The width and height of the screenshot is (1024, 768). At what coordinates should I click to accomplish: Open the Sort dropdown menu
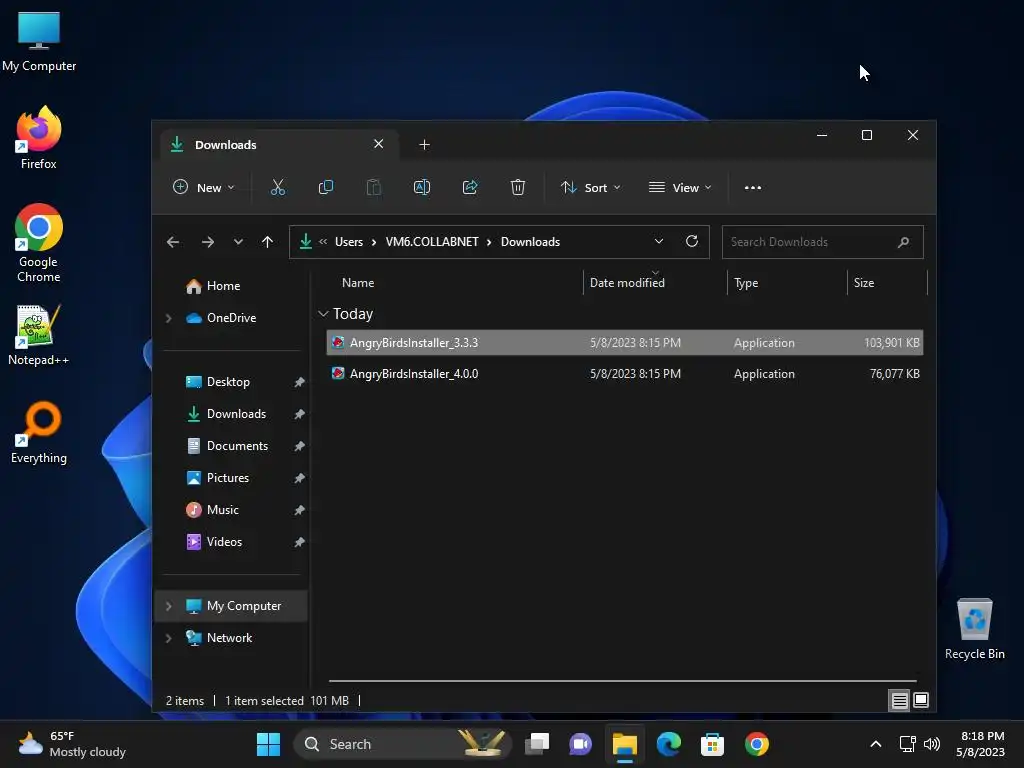click(590, 187)
